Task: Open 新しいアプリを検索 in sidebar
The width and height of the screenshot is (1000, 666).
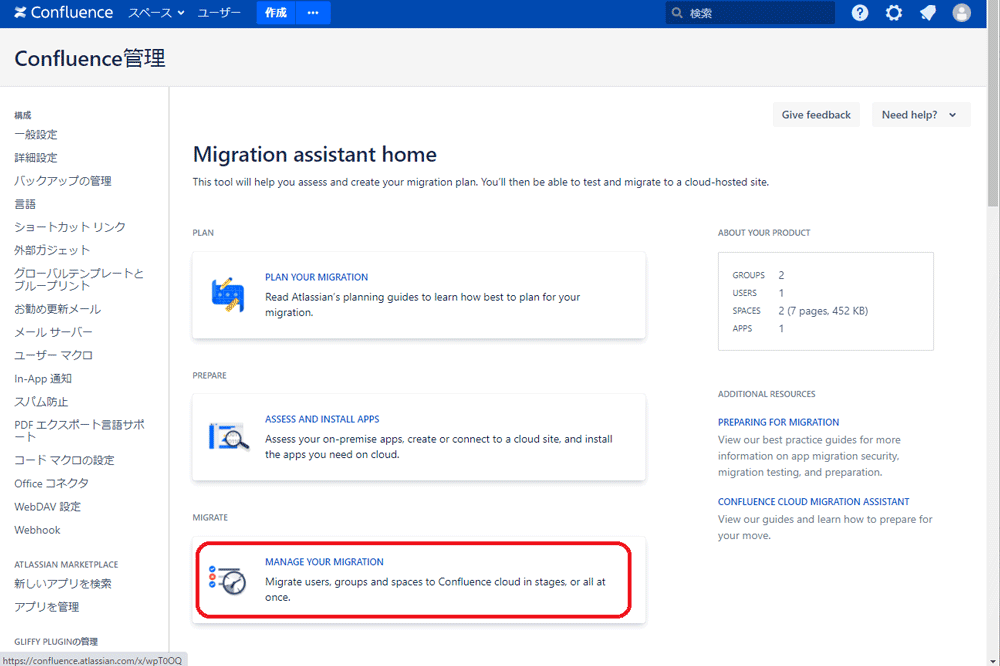Action: 62,584
